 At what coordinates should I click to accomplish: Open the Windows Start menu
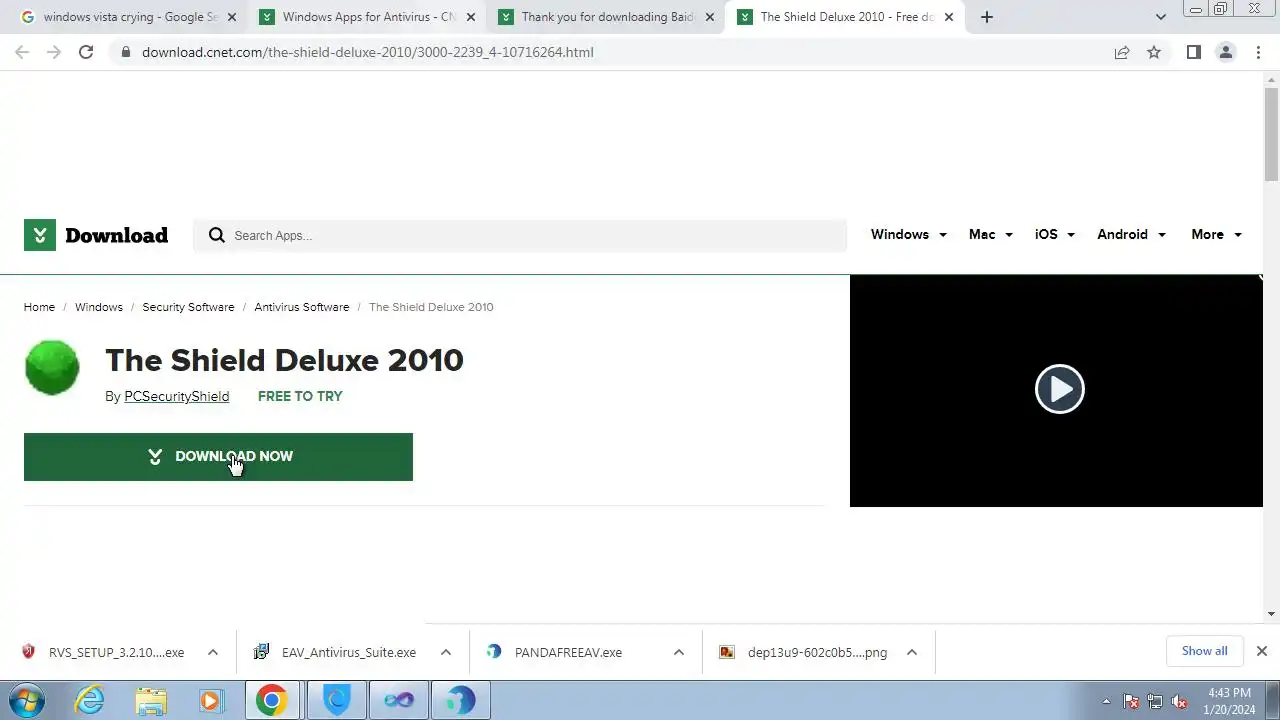click(x=28, y=700)
